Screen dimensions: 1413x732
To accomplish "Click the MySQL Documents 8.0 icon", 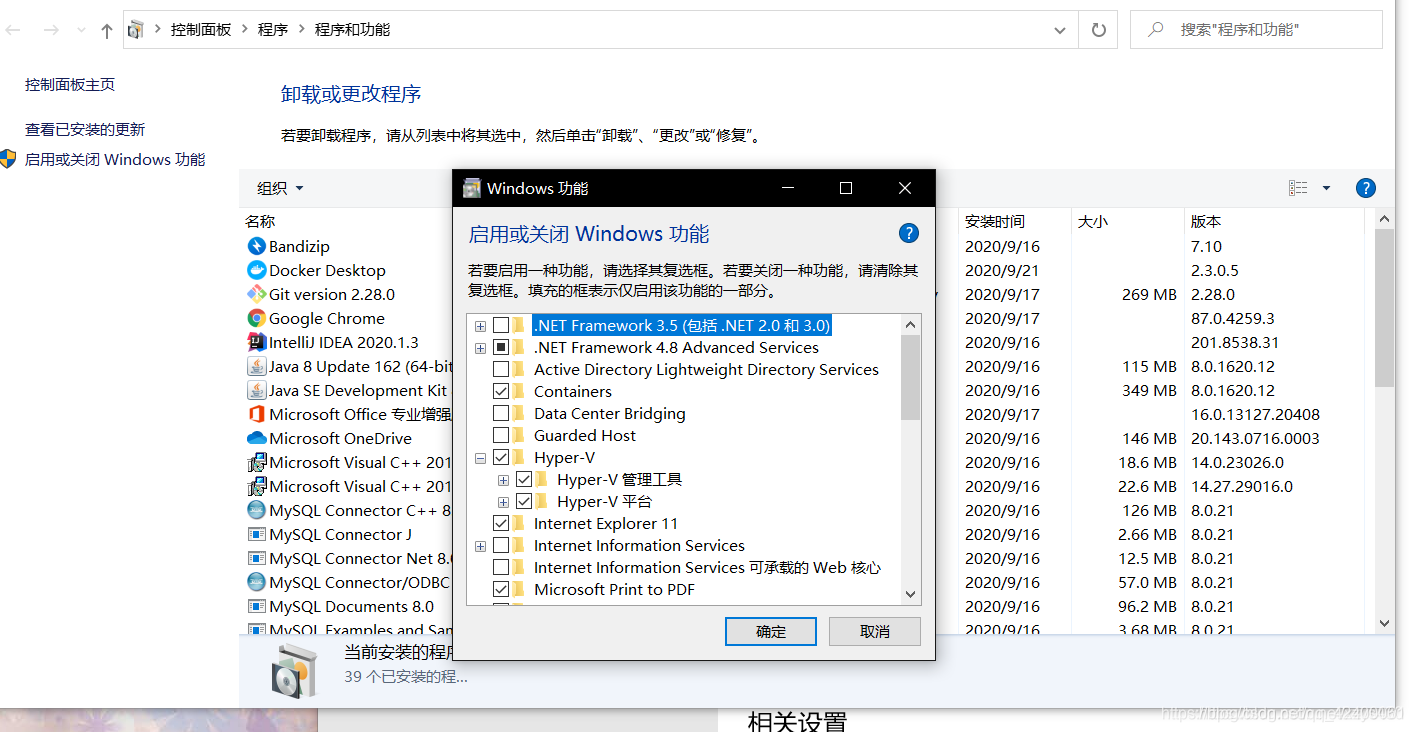I will (256, 606).
